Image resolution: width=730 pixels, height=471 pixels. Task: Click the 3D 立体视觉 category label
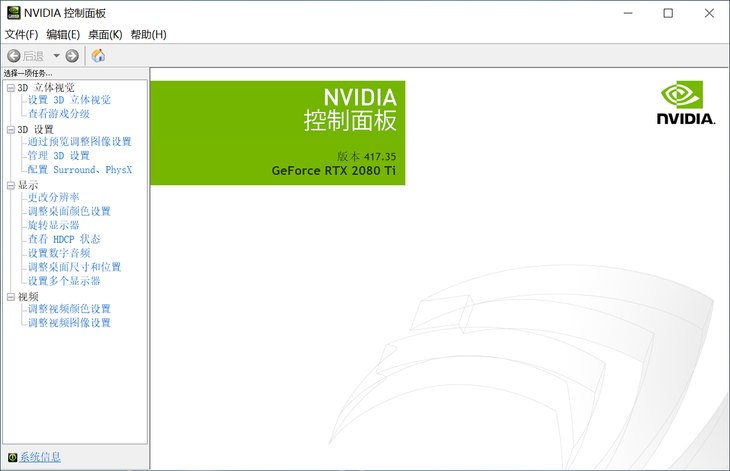[46, 88]
